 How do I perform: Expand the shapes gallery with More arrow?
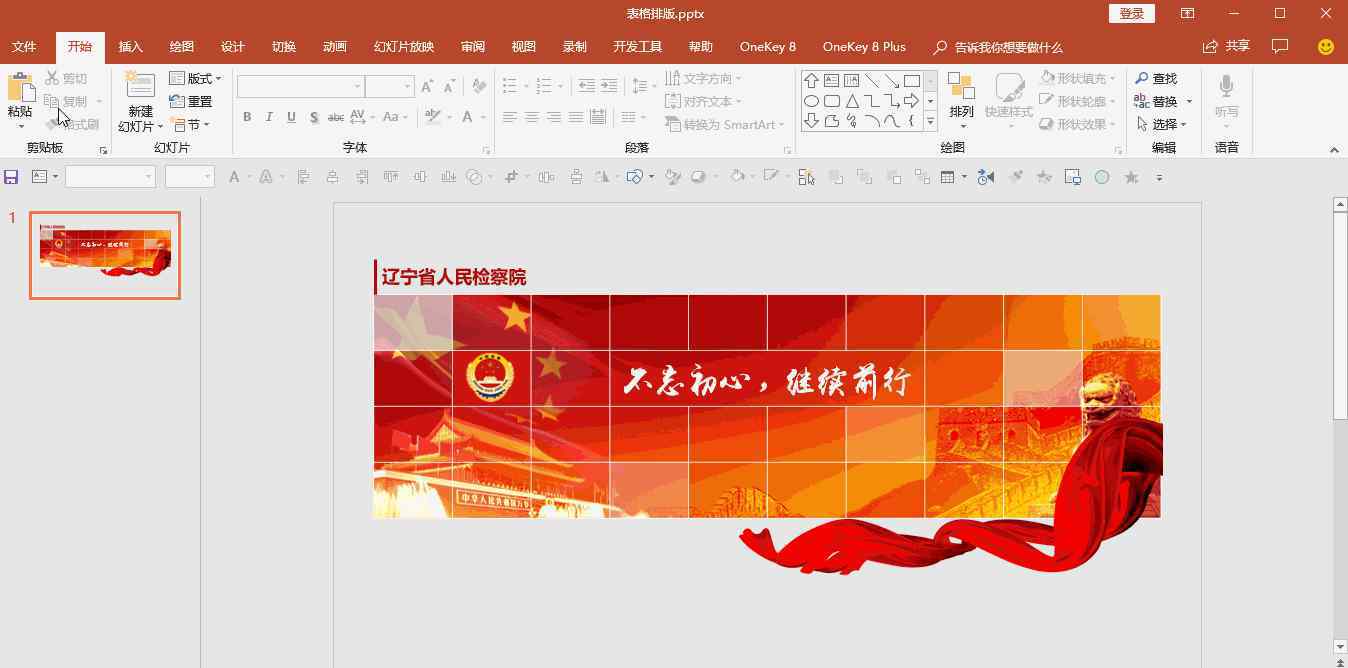930,122
